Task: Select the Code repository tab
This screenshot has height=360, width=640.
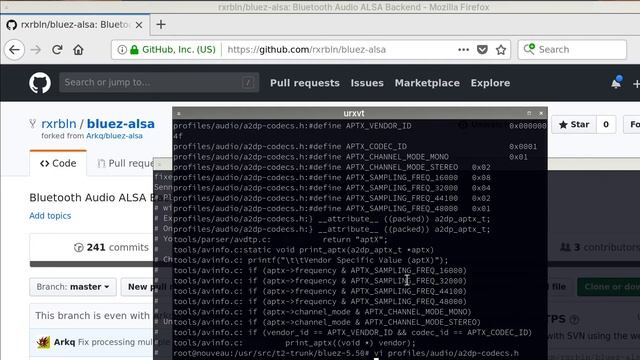Action: tap(58, 163)
